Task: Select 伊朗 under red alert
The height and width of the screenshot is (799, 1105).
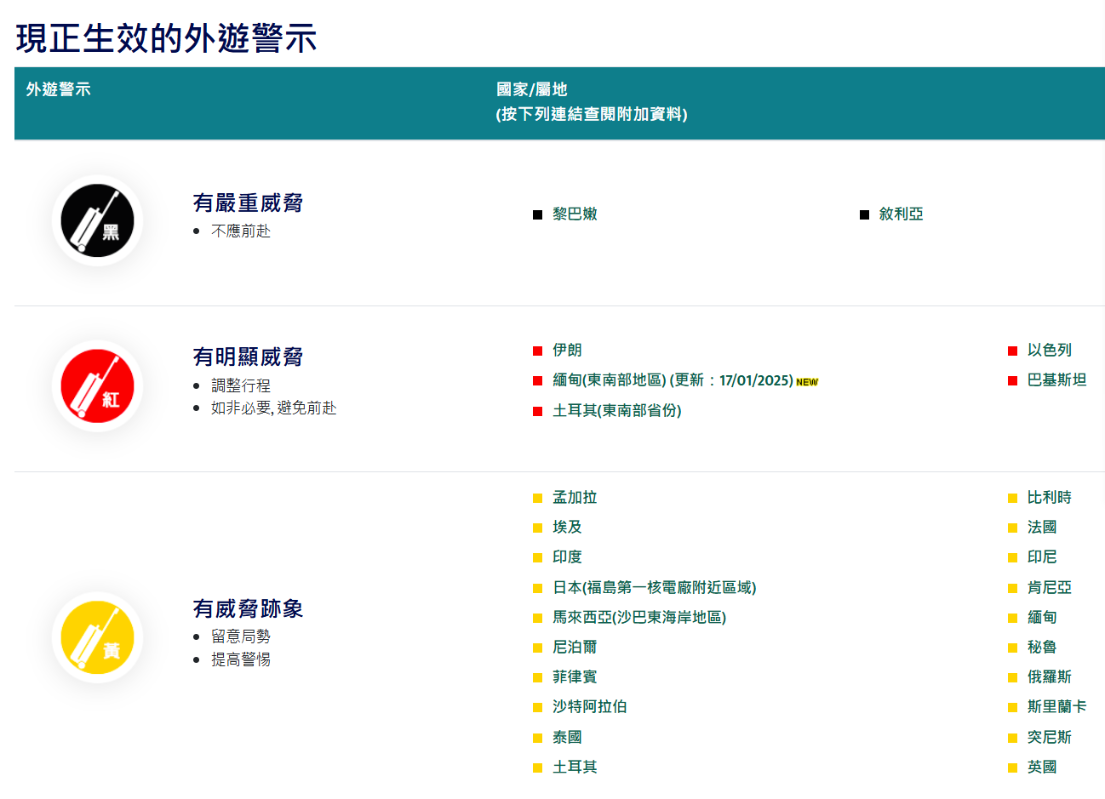Action: coord(567,350)
